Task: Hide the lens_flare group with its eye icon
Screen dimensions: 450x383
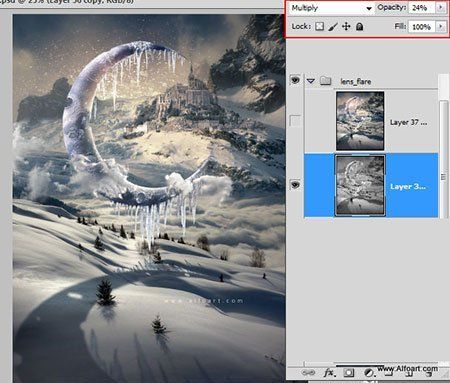Action: [295, 80]
